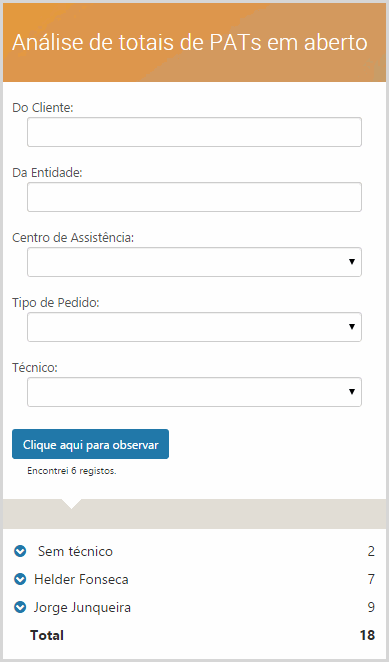Expand the Sem técnico chevron icon
This screenshot has height=662, width=389.
(x=20, y=551)
